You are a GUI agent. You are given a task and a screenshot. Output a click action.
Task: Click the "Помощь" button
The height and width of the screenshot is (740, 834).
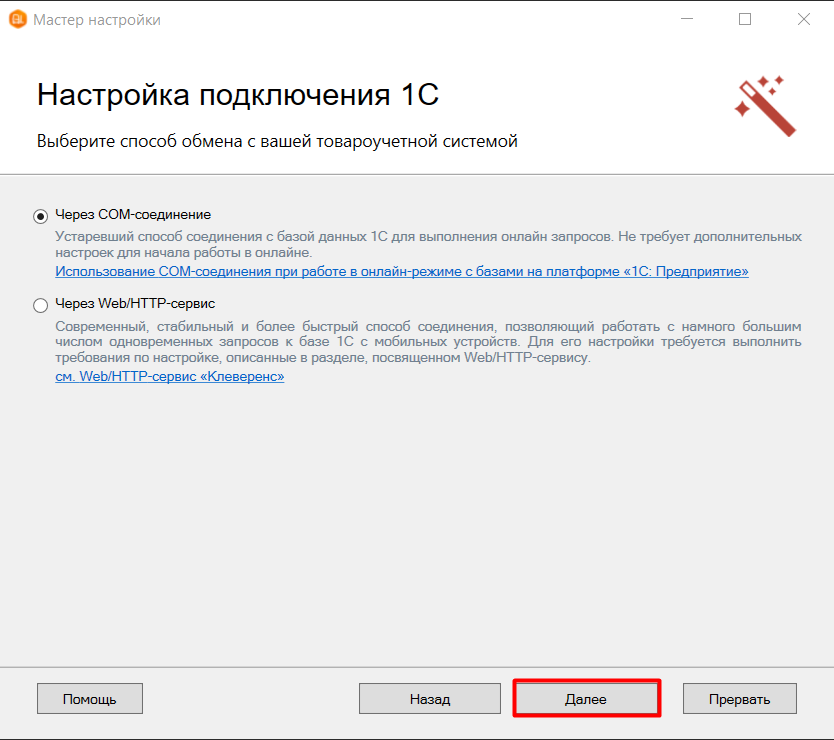[90, 699]
